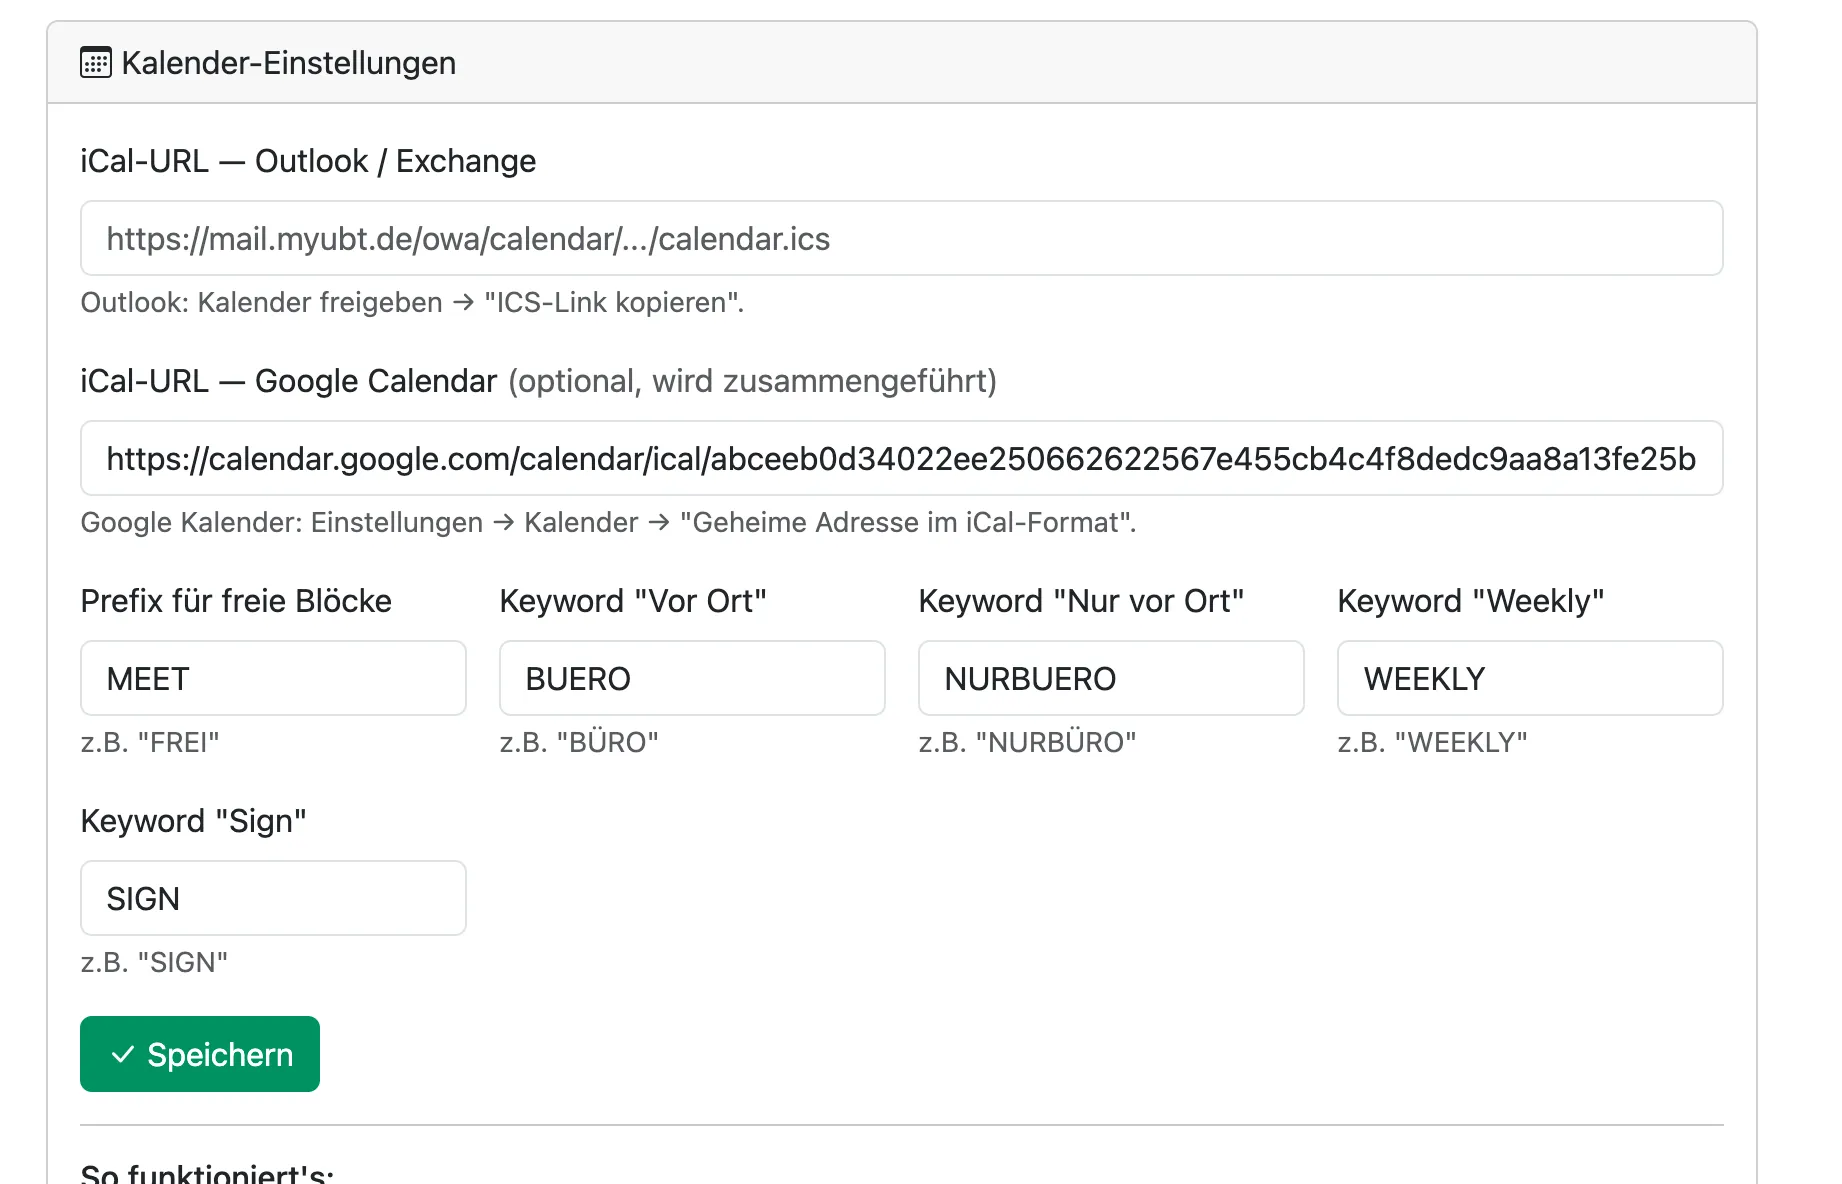Click the Keyword "Nur vor Ort" label
Viewport: 1842px width, 1184px height.
(1081, 601)
